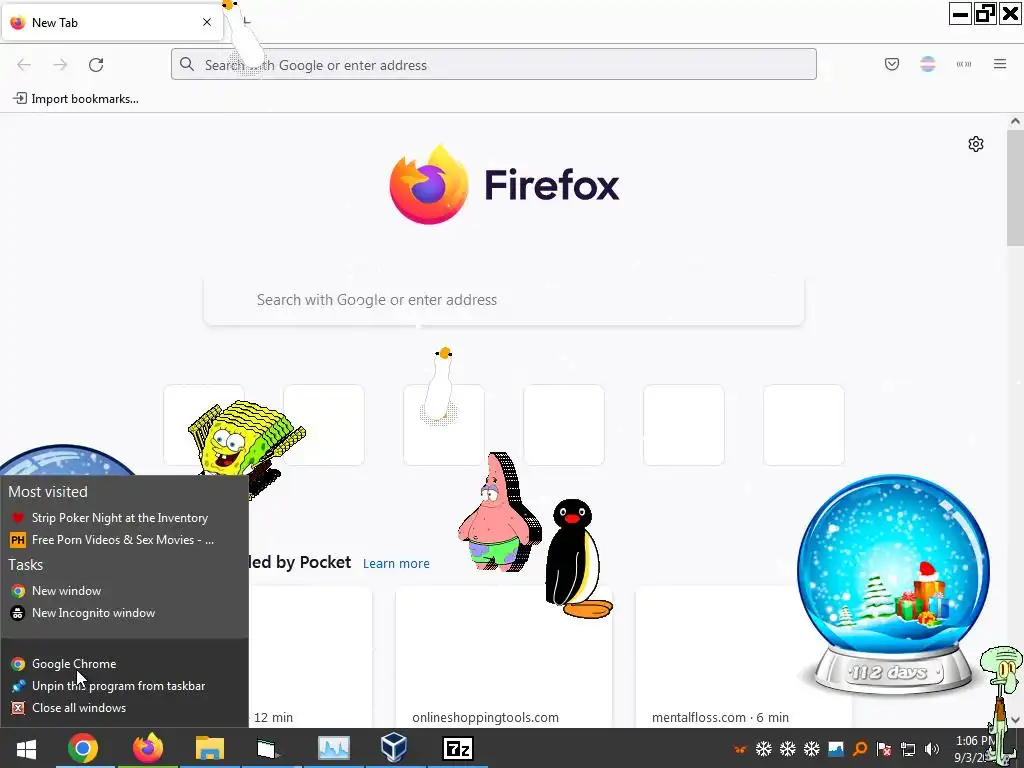Click the orange butterfly tray icon
The image size is (1024, 768).
point(740,749)
